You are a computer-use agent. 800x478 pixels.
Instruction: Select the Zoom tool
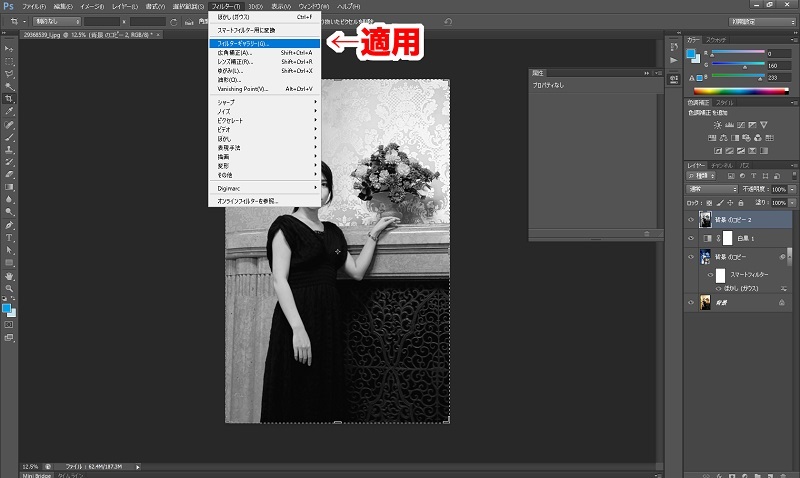click(9, 289)
